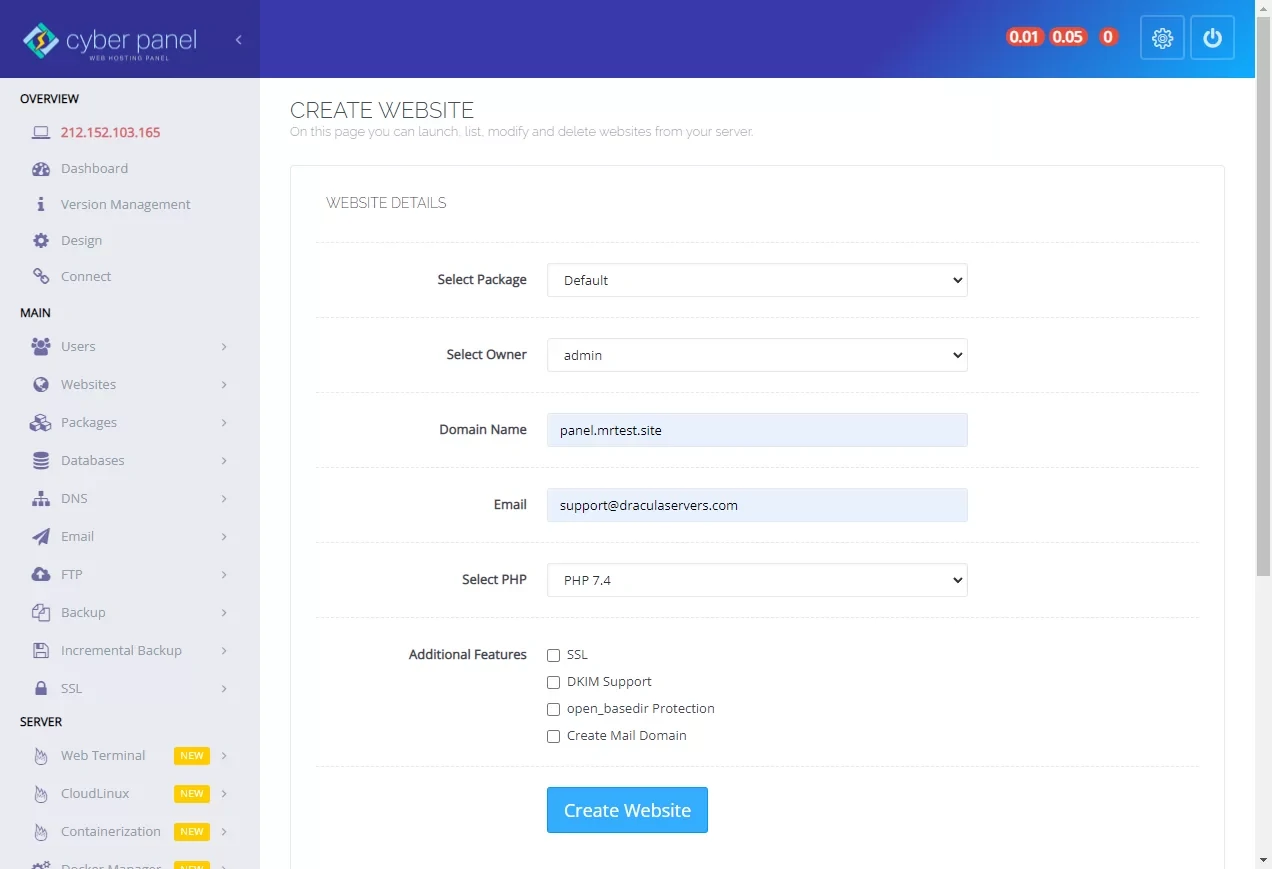Enable the SSL checkbox
The width and height of the screenshot is (1272, 869).
553,655
